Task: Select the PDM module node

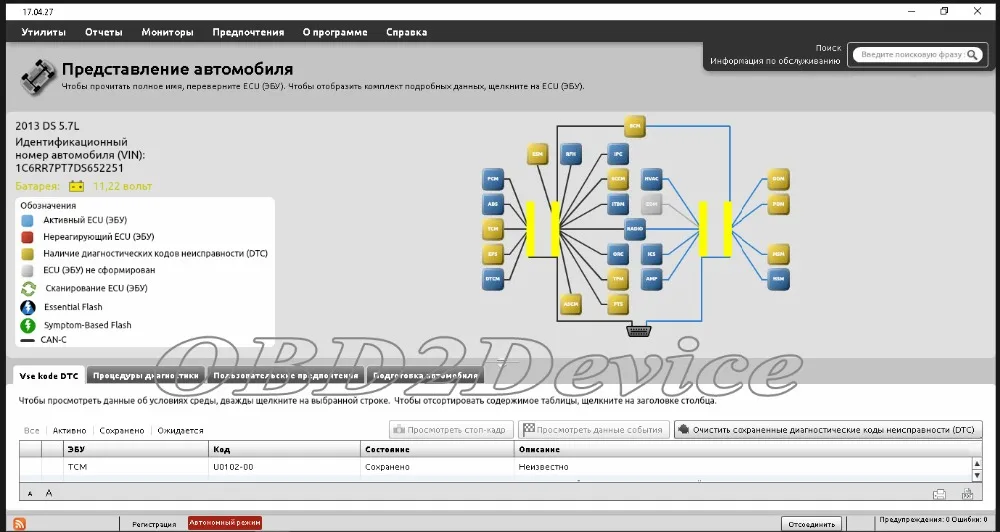Action: (779, 204)
